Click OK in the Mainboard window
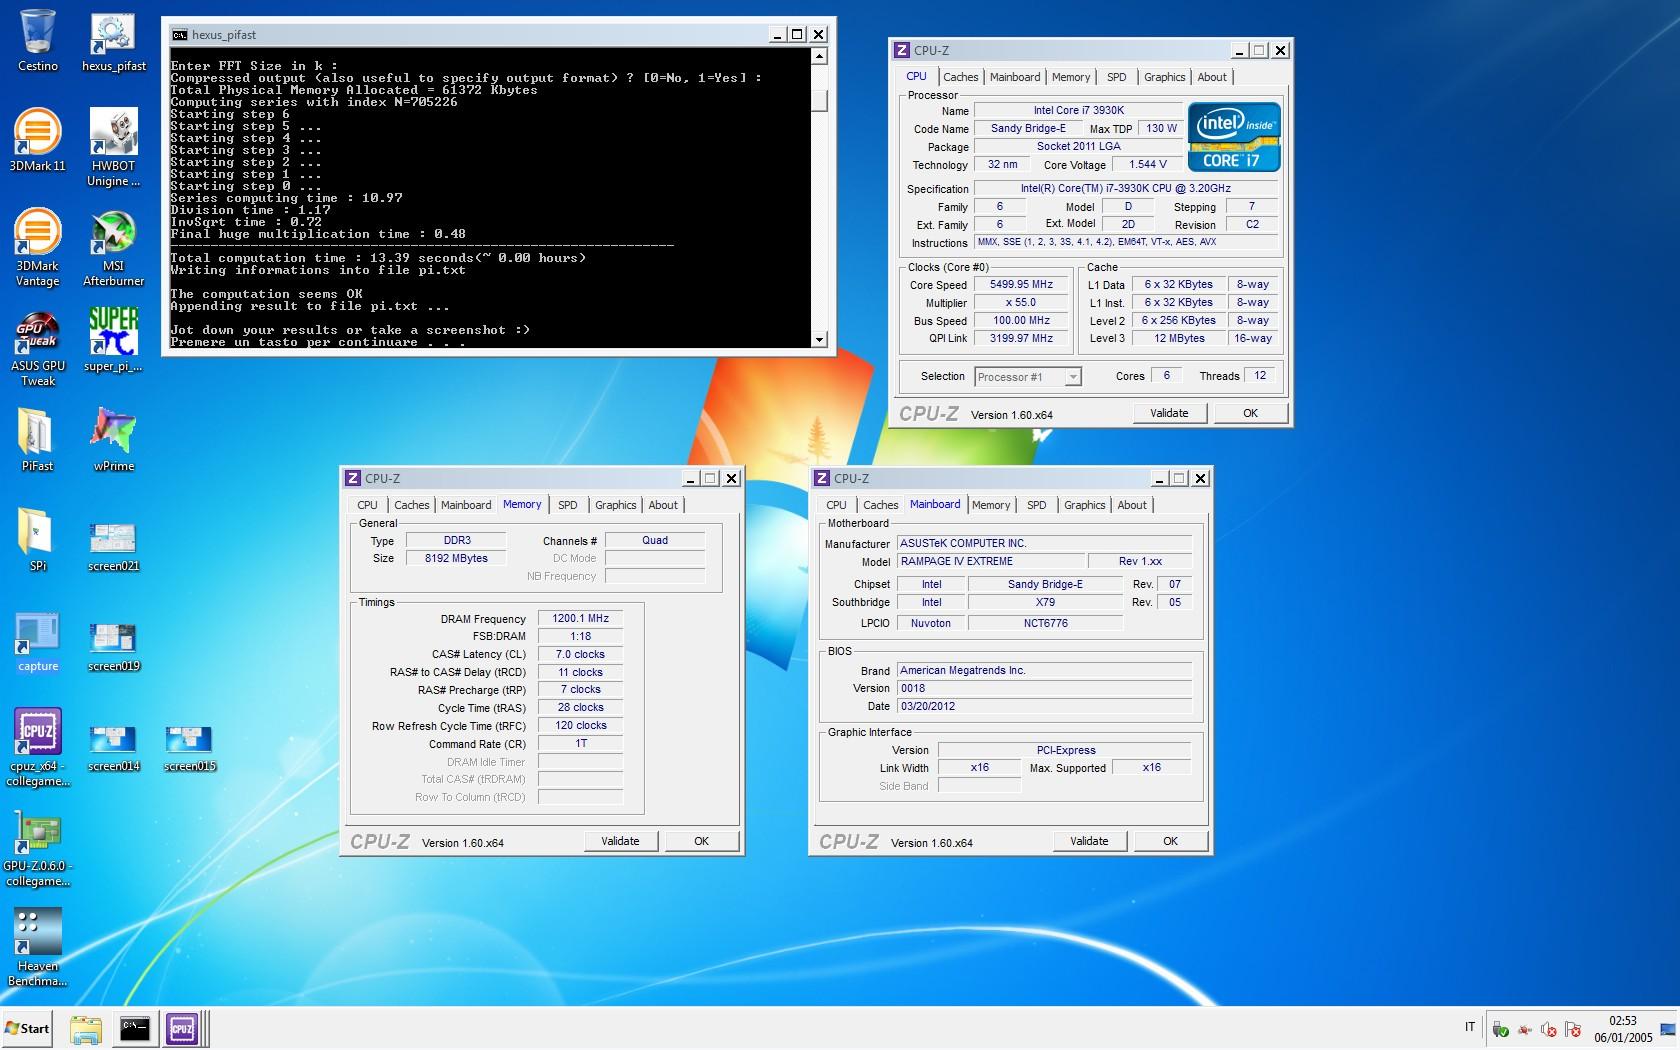This screenshot has width=1680, height=1050. 1170,841
